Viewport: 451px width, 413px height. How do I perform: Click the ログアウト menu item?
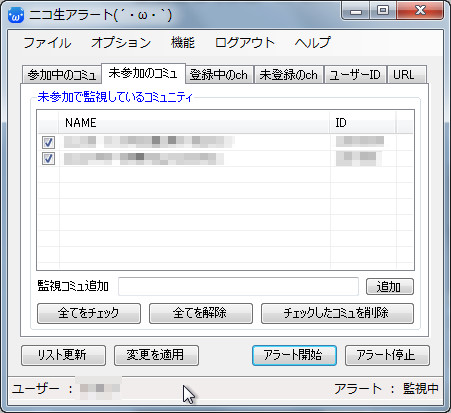click(x=244, y=43)
